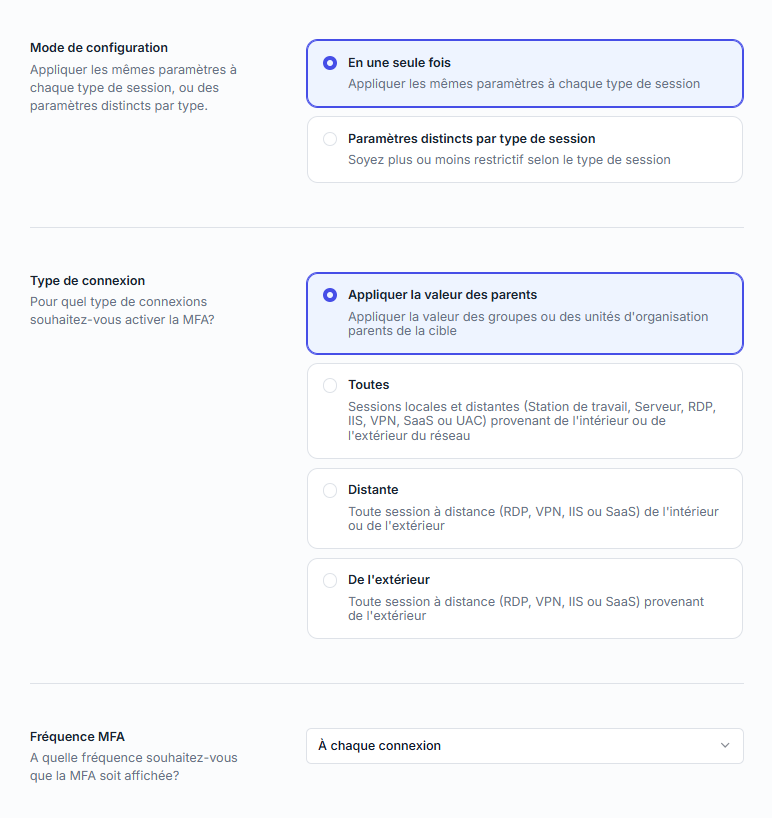Pick the "Toutes" connection type radio
Image resolution: width=772 pixels, height=818 pixels.
click(x=330, y=385)
